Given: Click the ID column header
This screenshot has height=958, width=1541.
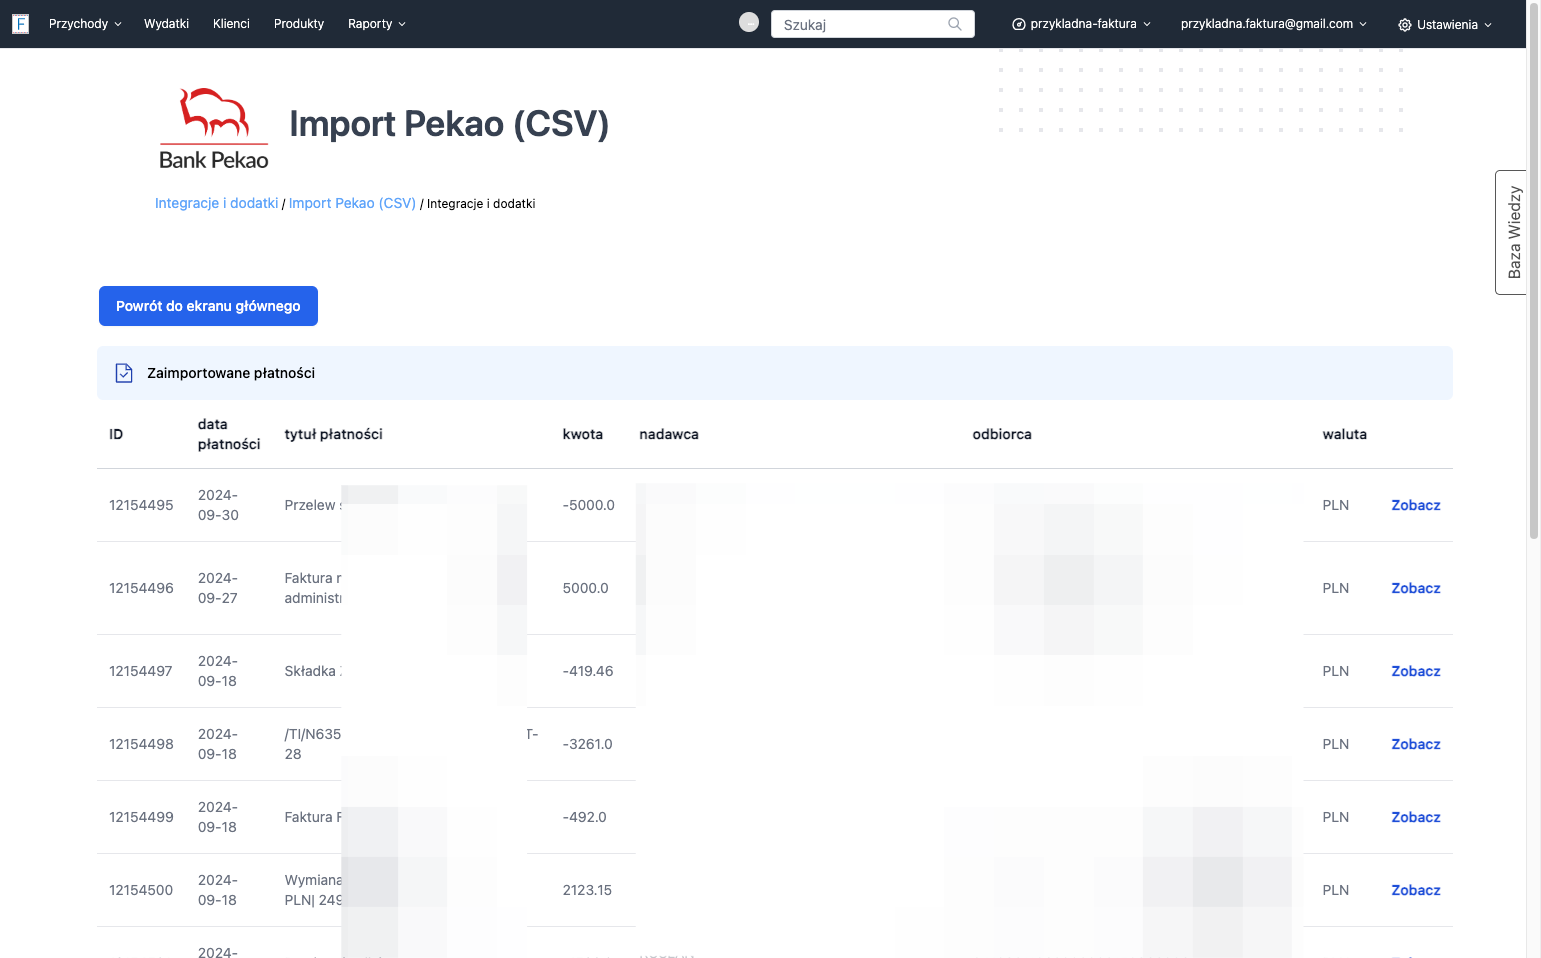Looking at the screenshot, I should pyautogui.click(x=116, y=434).
